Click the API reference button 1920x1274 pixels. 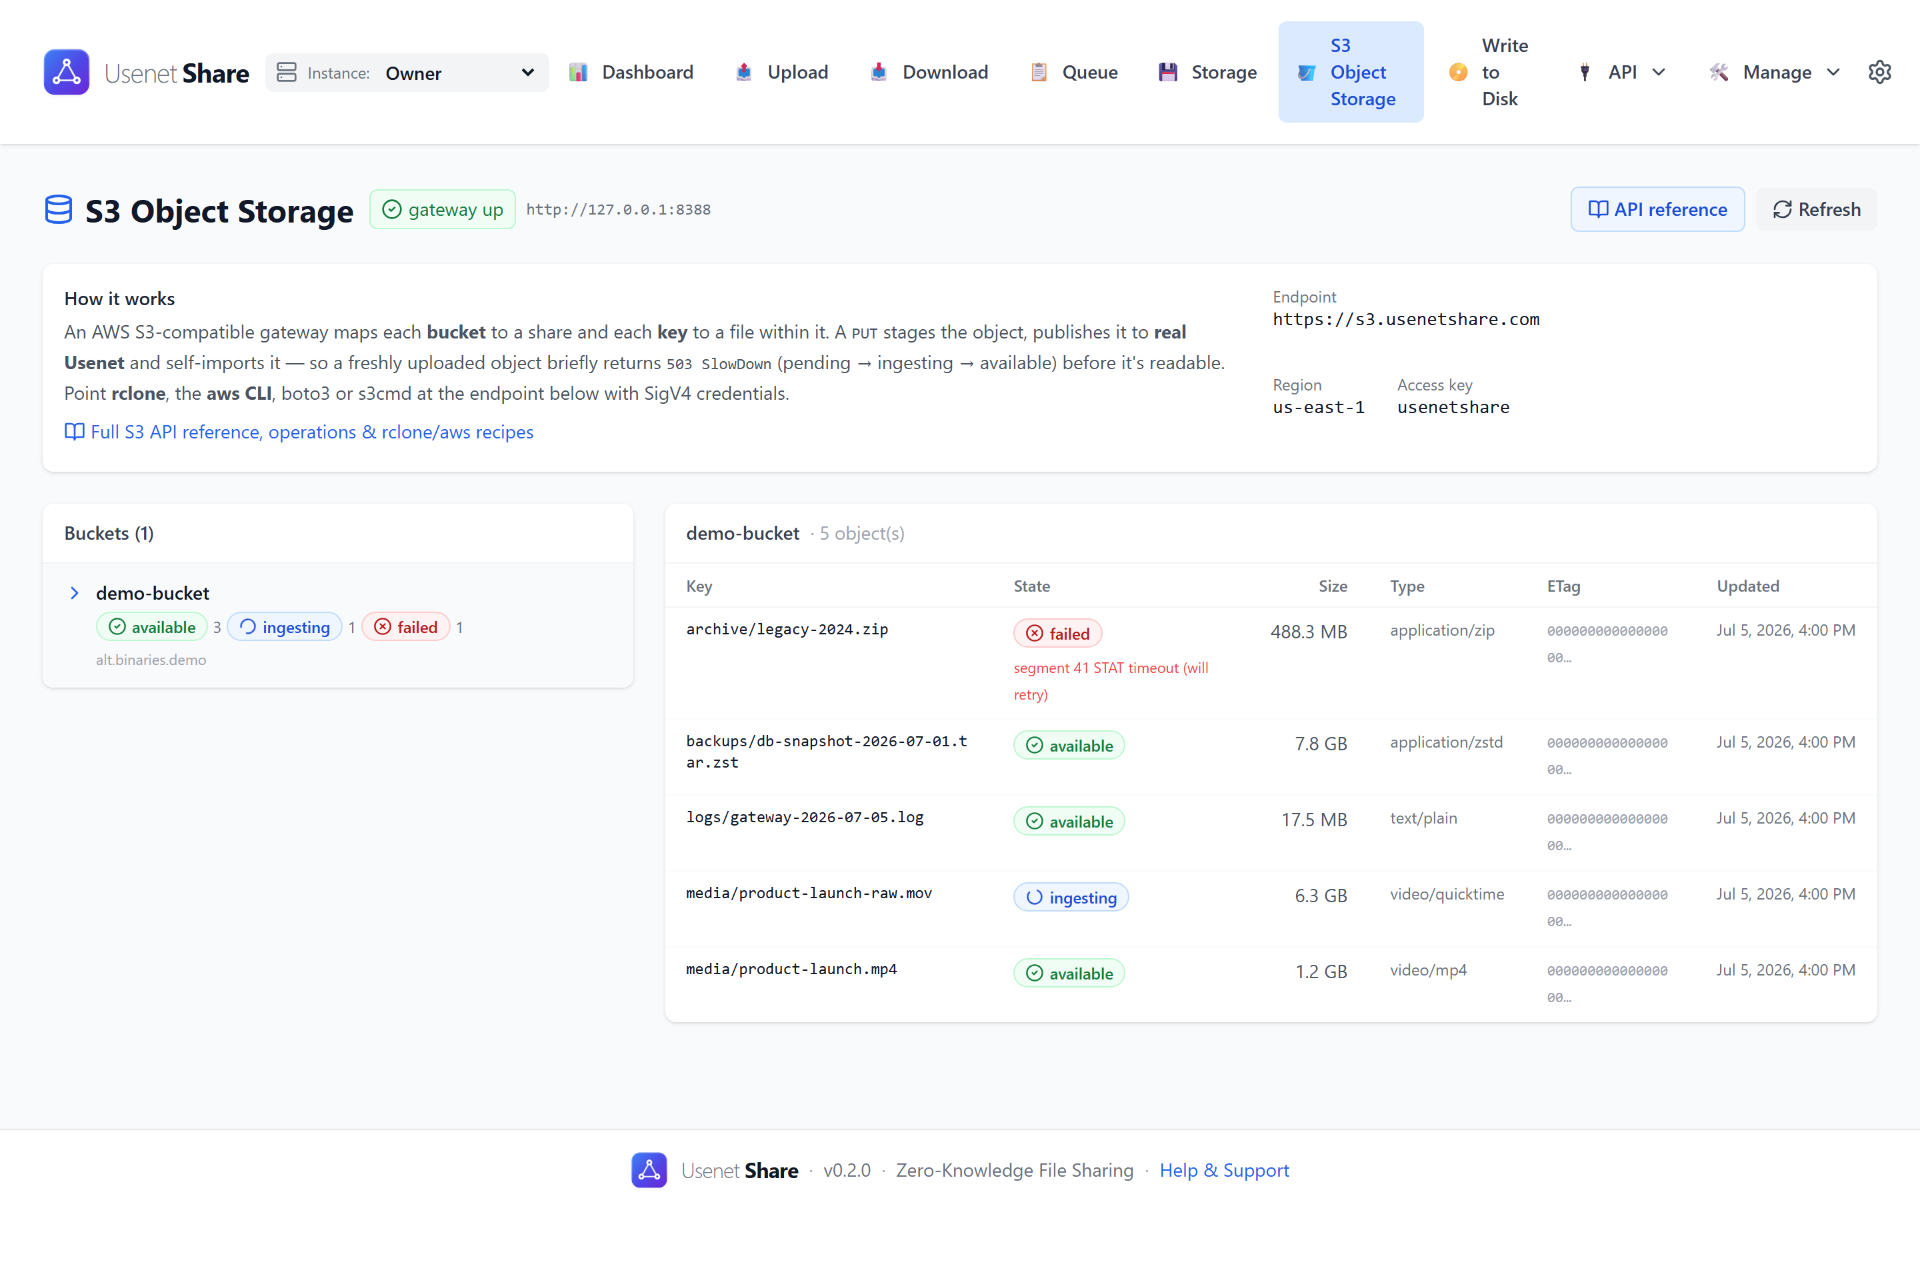1657,209
